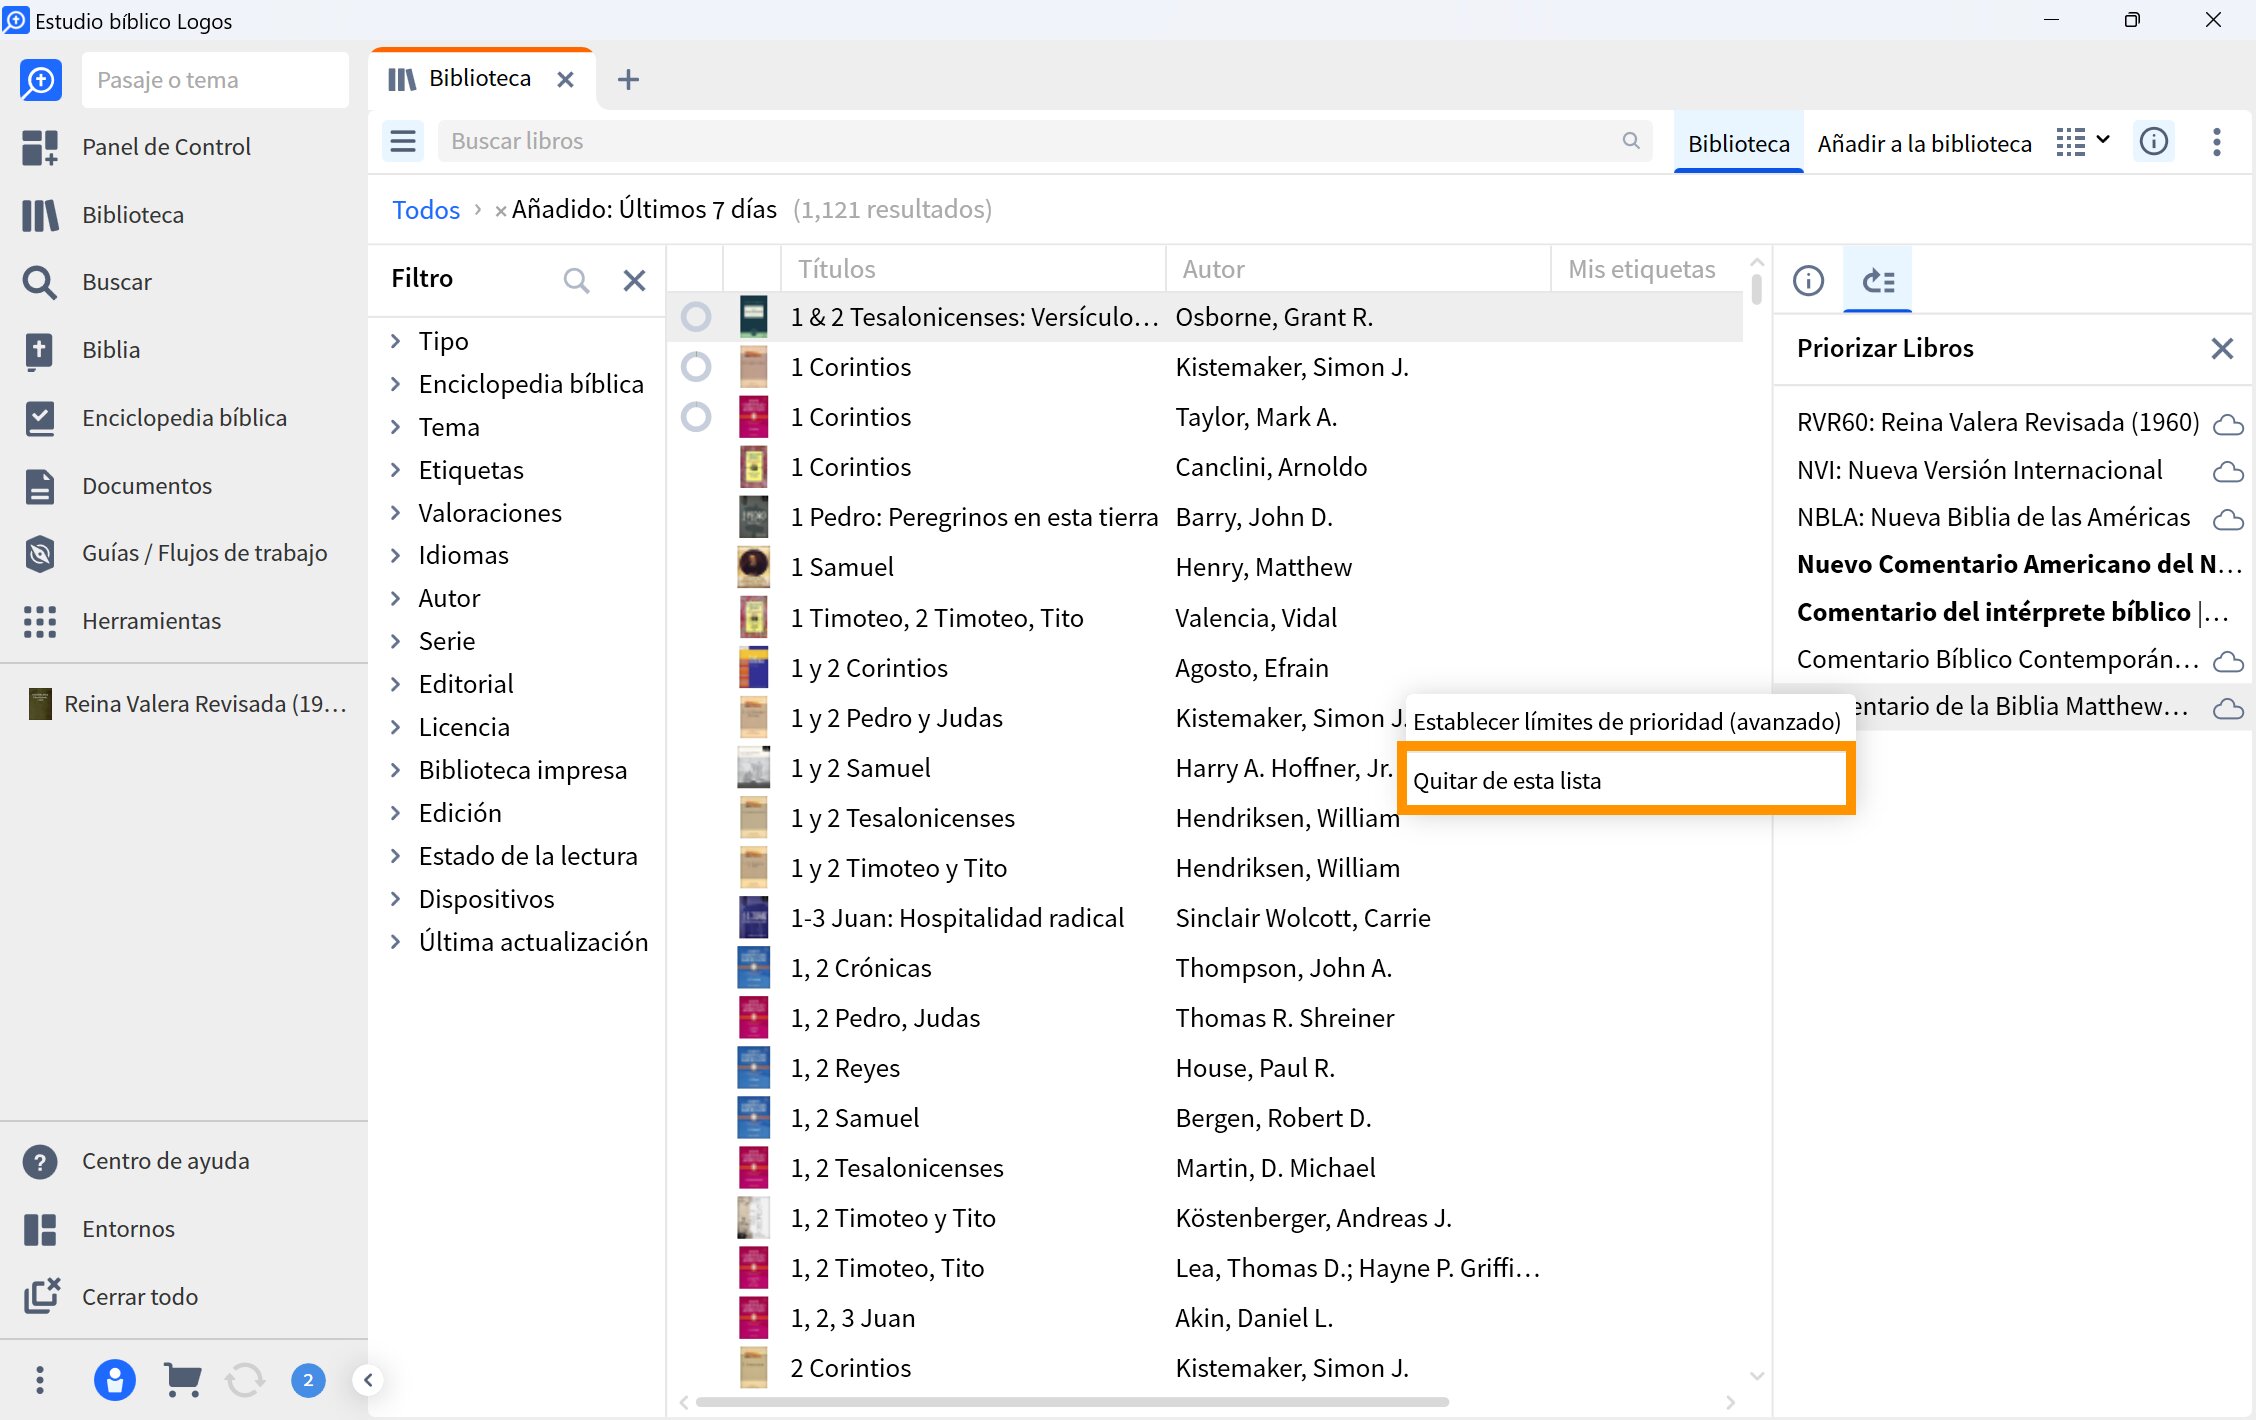Select NVI: Nueva Versión Internacional priority item
Image resolution: width=2256 pixels, height=1420 pixels.
(x=1979, y=470)
